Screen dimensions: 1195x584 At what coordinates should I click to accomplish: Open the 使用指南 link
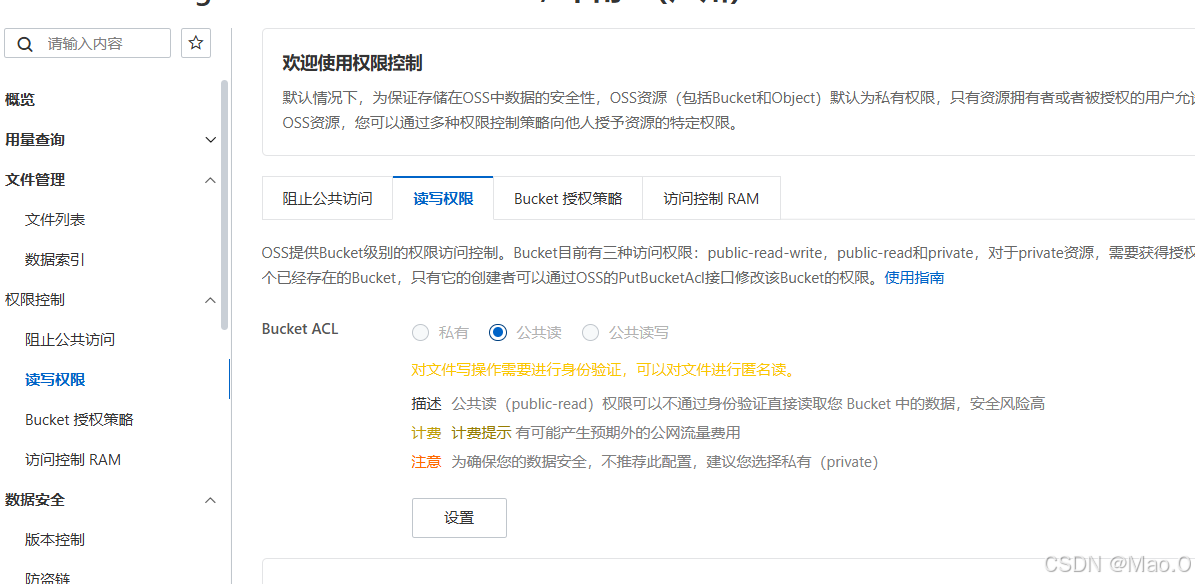point(915,278)
